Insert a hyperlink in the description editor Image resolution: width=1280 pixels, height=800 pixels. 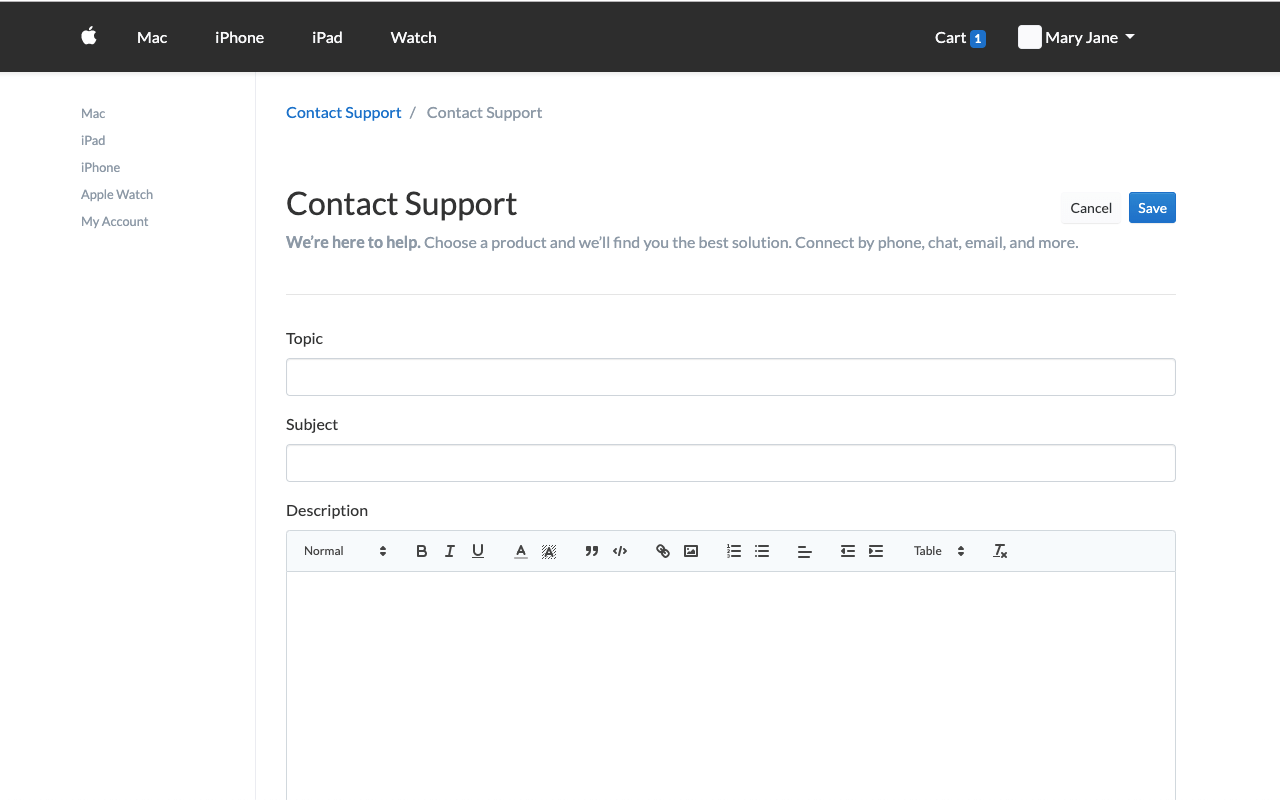tap(662, 551)
